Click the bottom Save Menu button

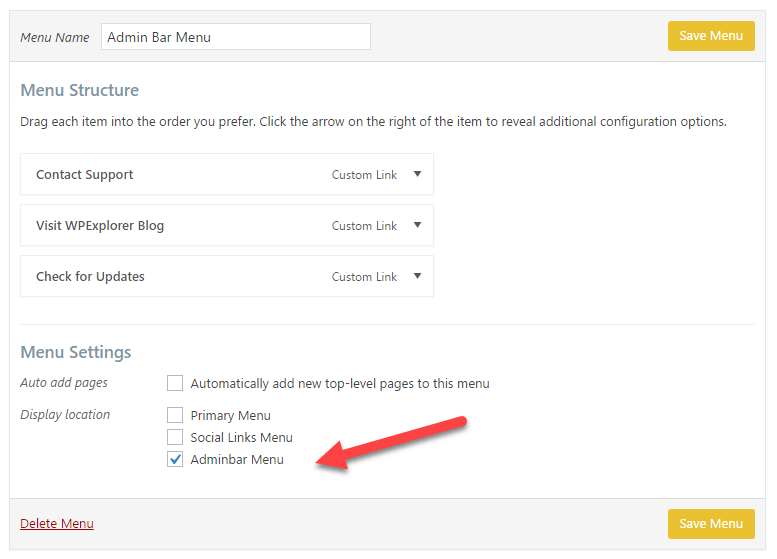711,524
